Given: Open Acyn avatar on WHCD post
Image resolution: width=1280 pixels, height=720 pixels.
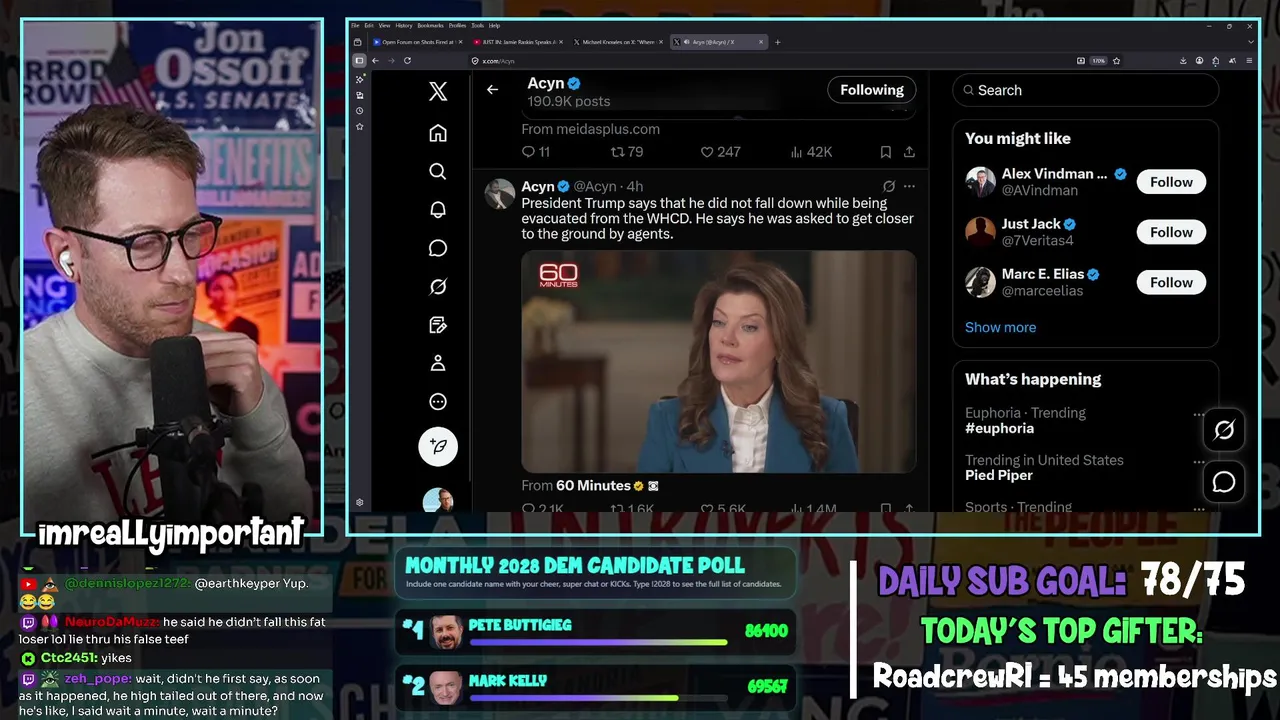Looking at the screenshot, I should 500,193.
